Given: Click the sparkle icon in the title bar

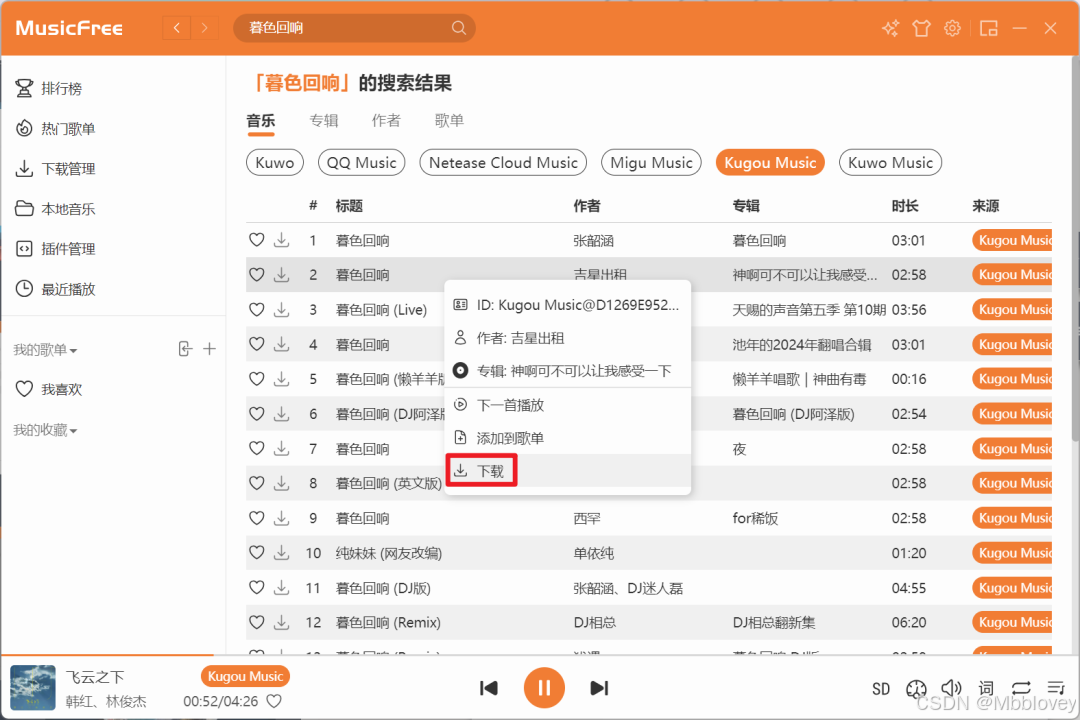Looking at the screenshot, I should pyautogui.click(x=890, y=28).
